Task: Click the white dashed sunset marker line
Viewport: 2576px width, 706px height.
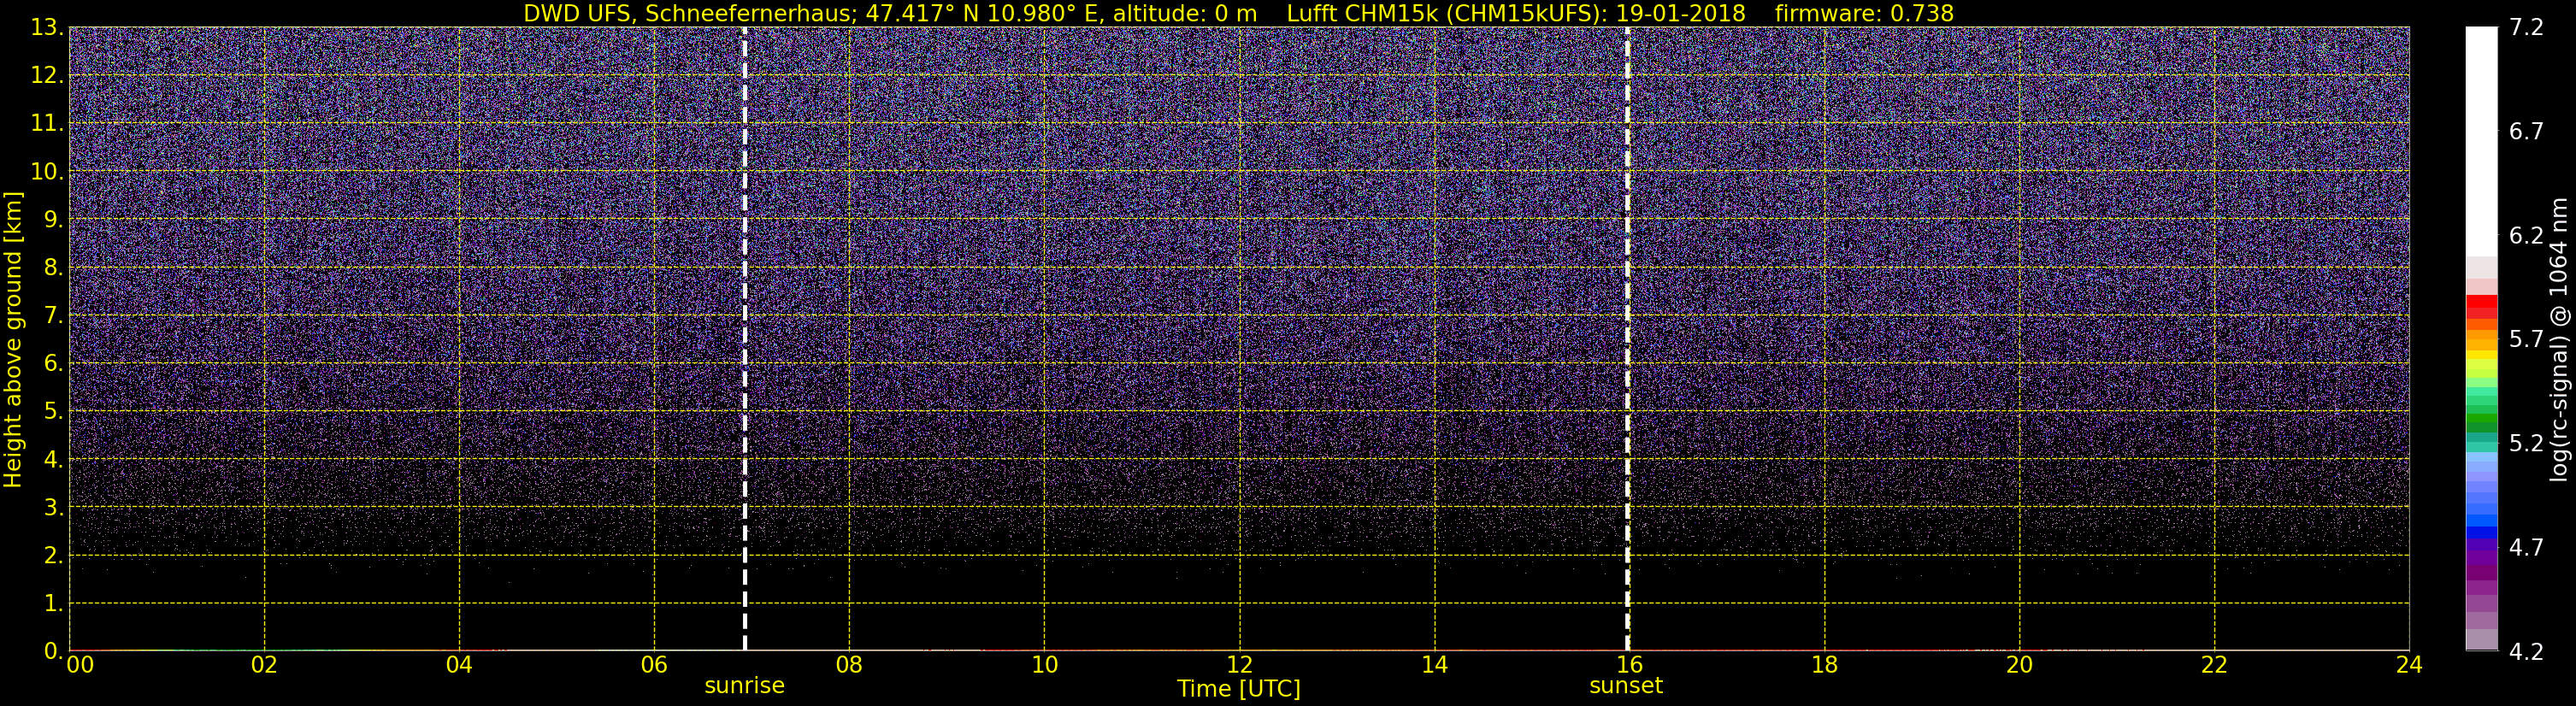Action: [1627, 339]
